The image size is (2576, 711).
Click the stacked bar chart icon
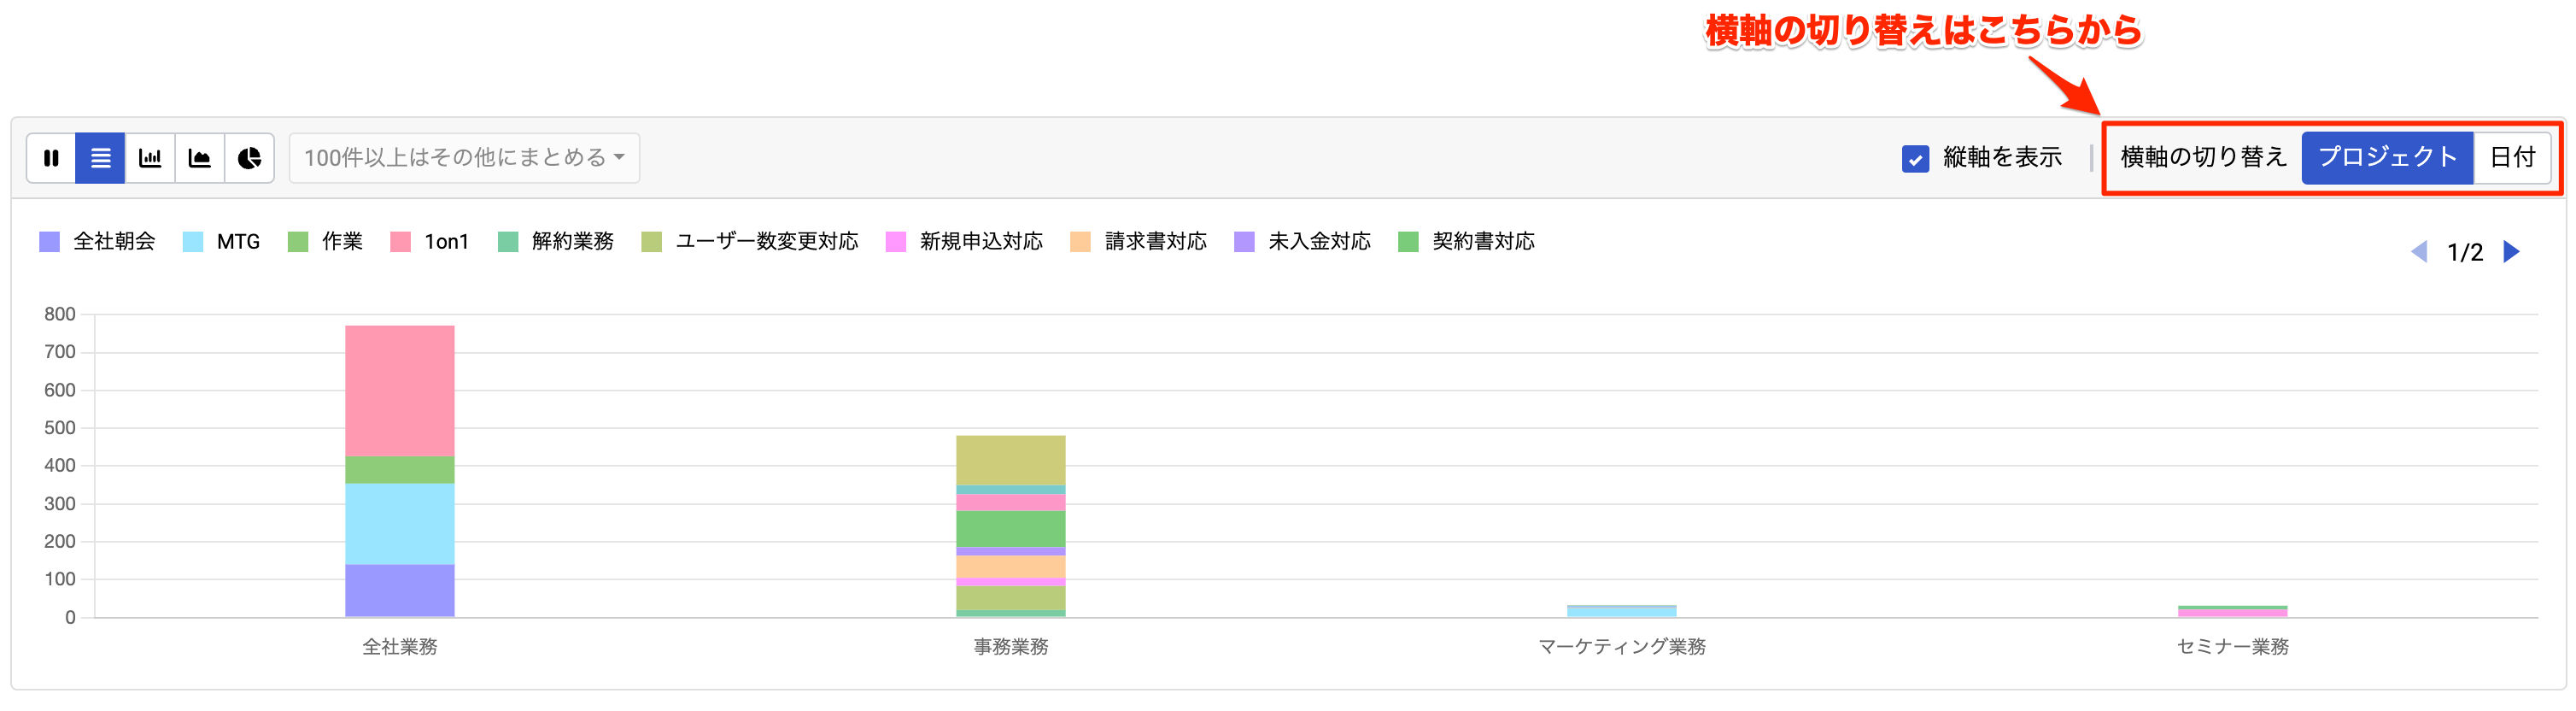point(100,158)
